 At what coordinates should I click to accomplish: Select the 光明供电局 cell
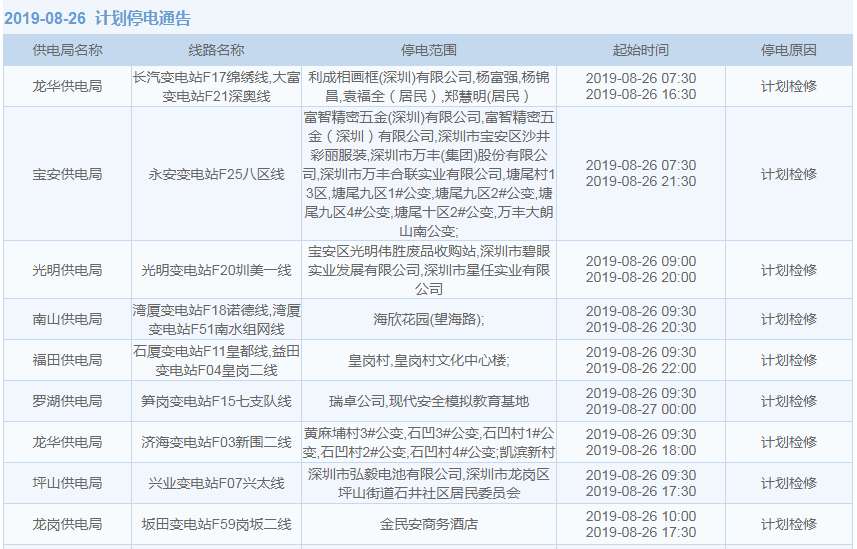point(67,270)
